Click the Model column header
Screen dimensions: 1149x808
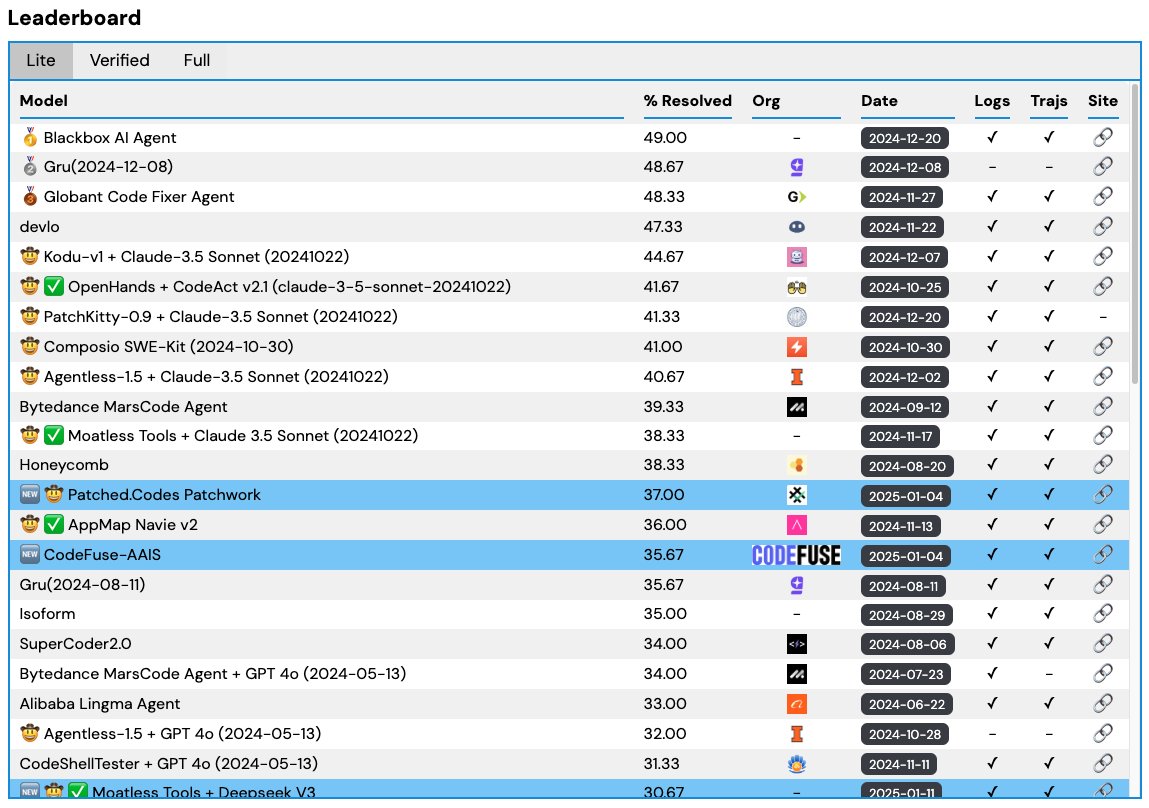point(43,101)
